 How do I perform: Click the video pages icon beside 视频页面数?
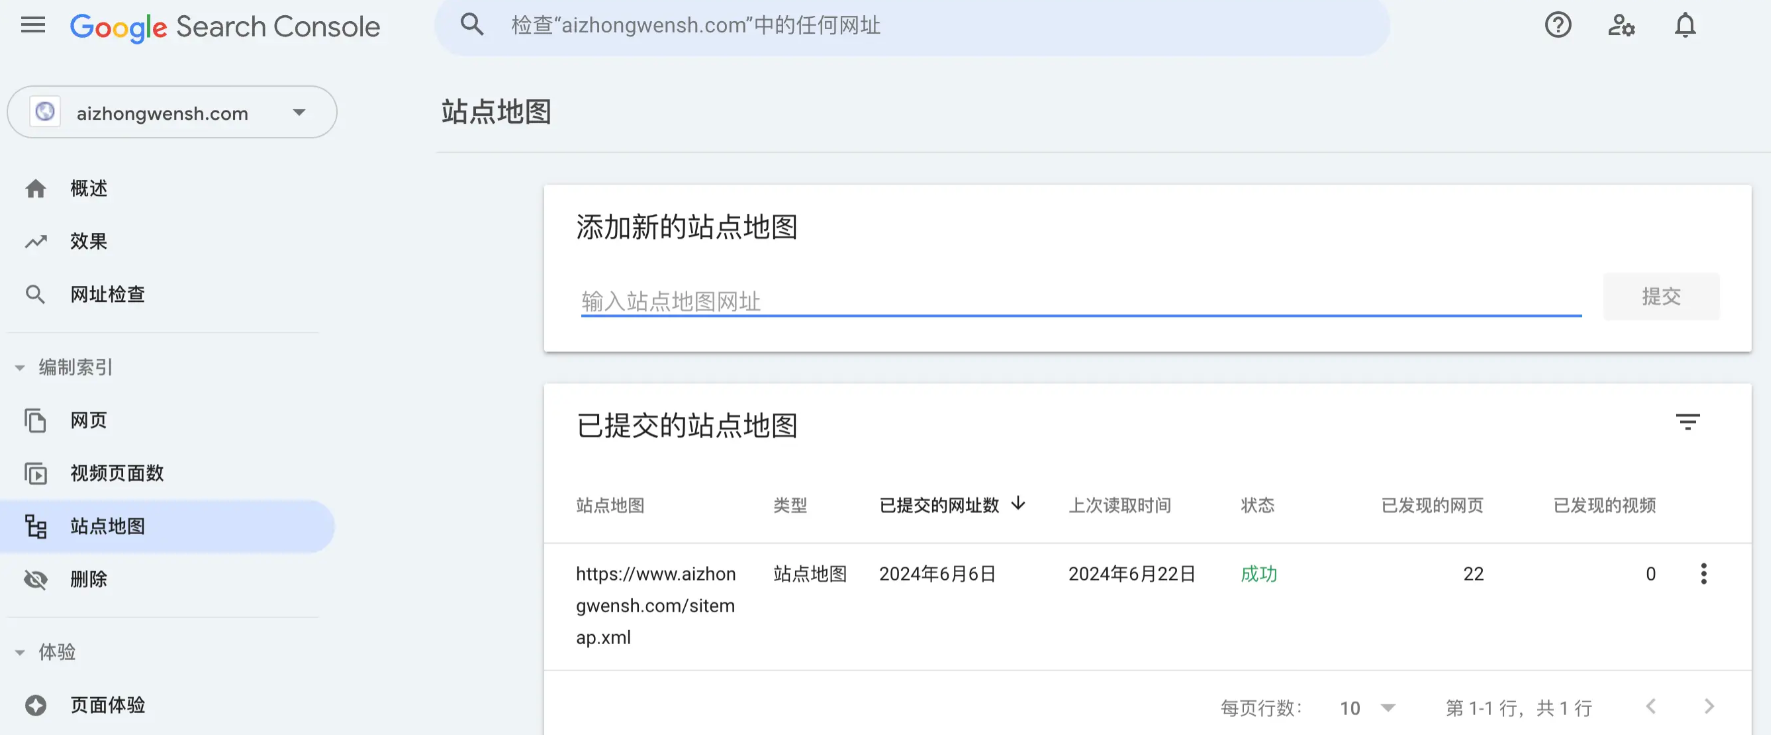point(36,473)
